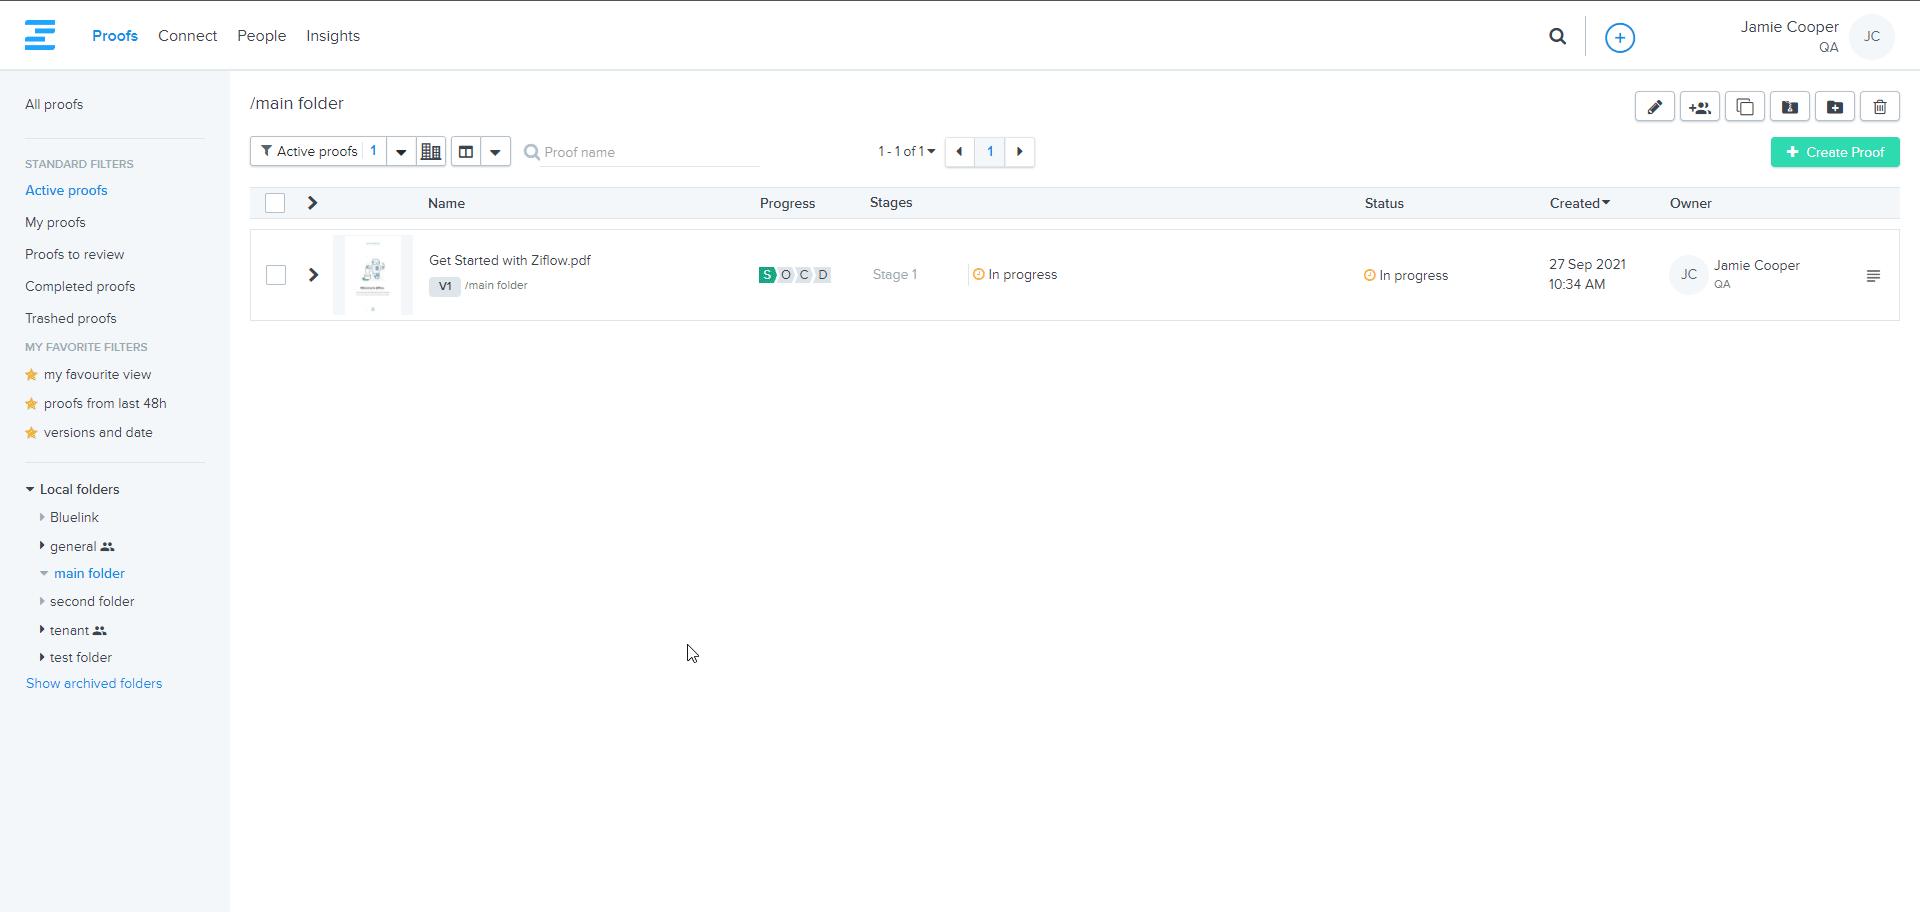Open the People menu
This screenshot has width=1920, height=912.
coord(261,36)
